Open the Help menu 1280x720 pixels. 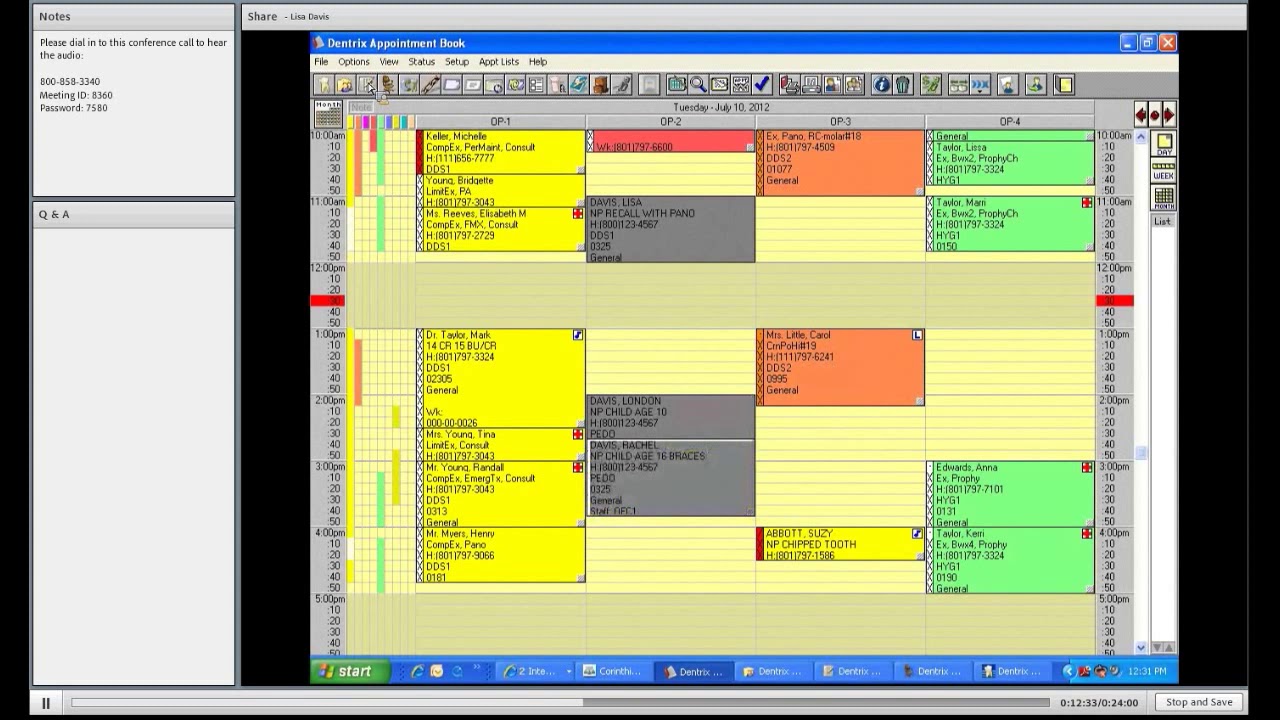[x=537, y=62]
